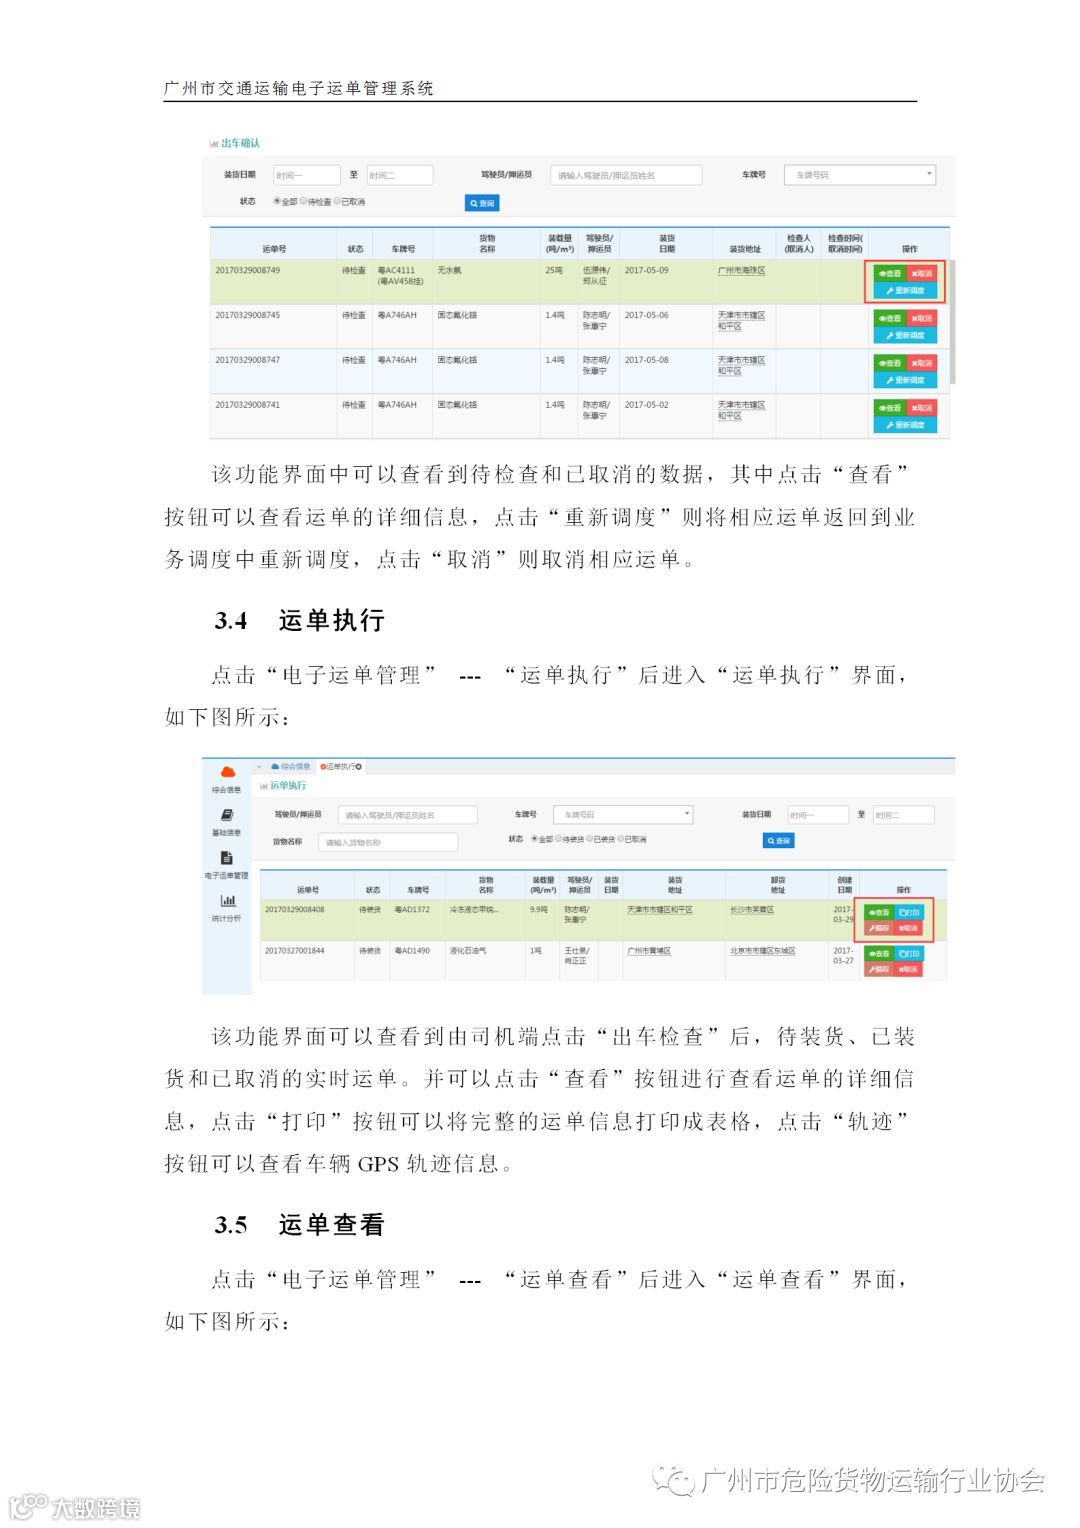Click 取消 for waybill 20170329008741
This screenshot has width=1080, height=1528.
pyautogui.click(x=922, y=408)
